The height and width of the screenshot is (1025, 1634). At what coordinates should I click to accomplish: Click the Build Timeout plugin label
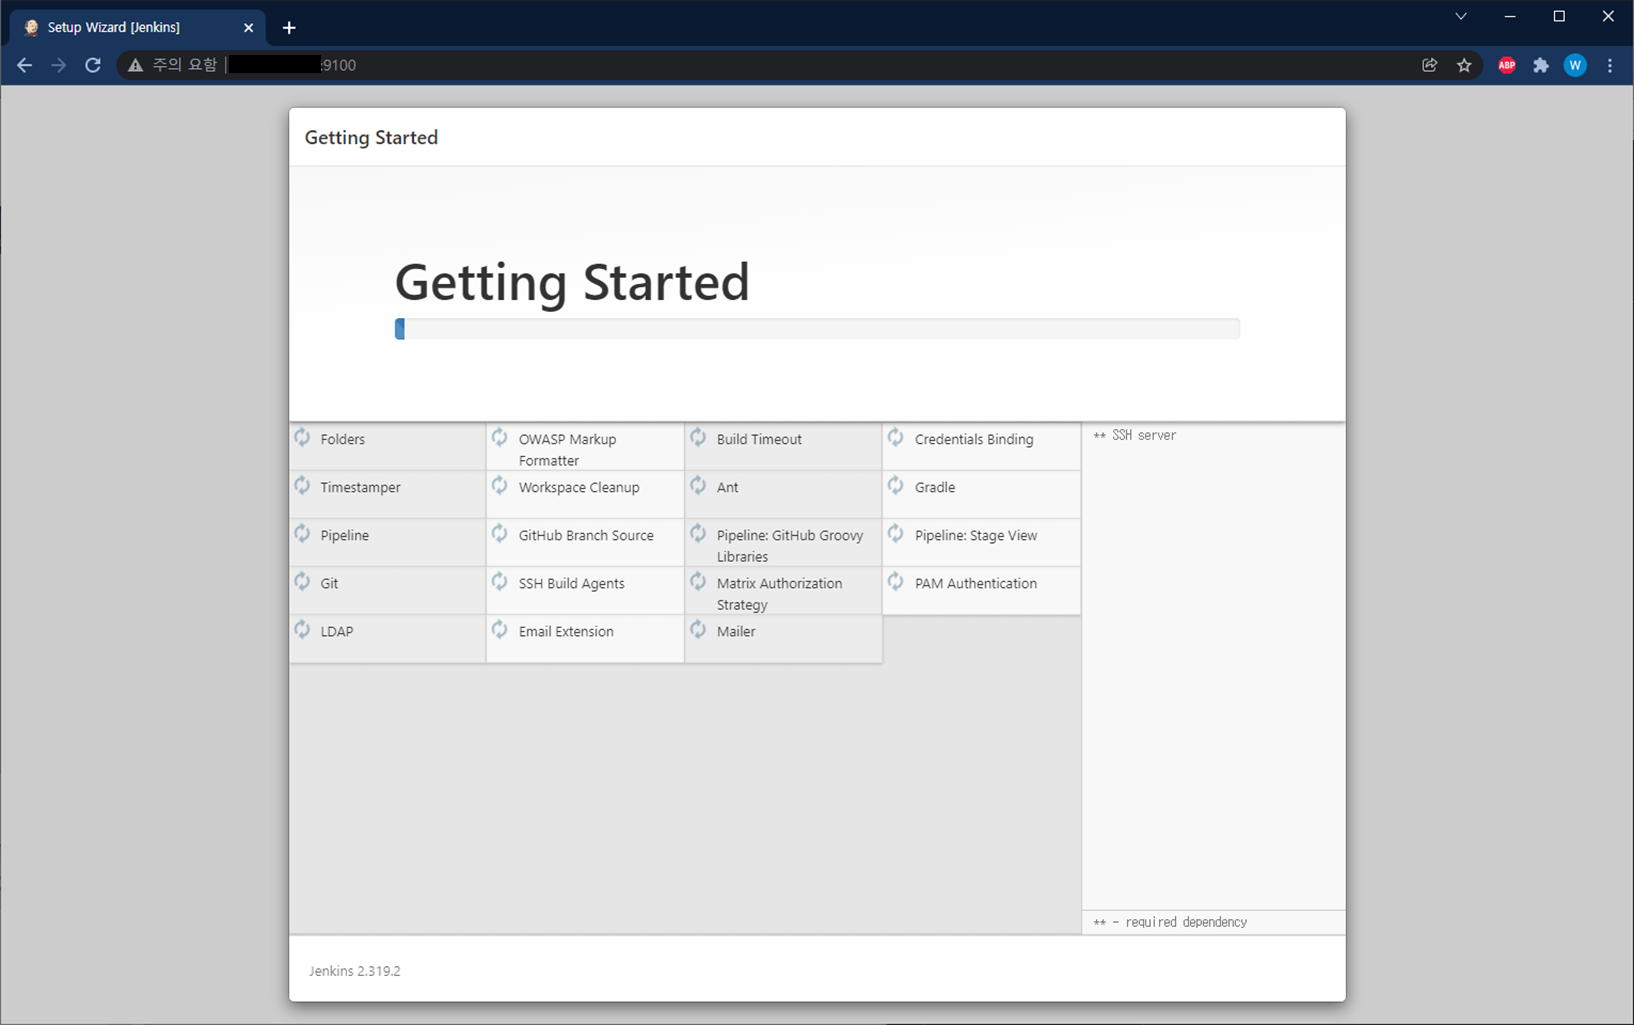[759, 439]
